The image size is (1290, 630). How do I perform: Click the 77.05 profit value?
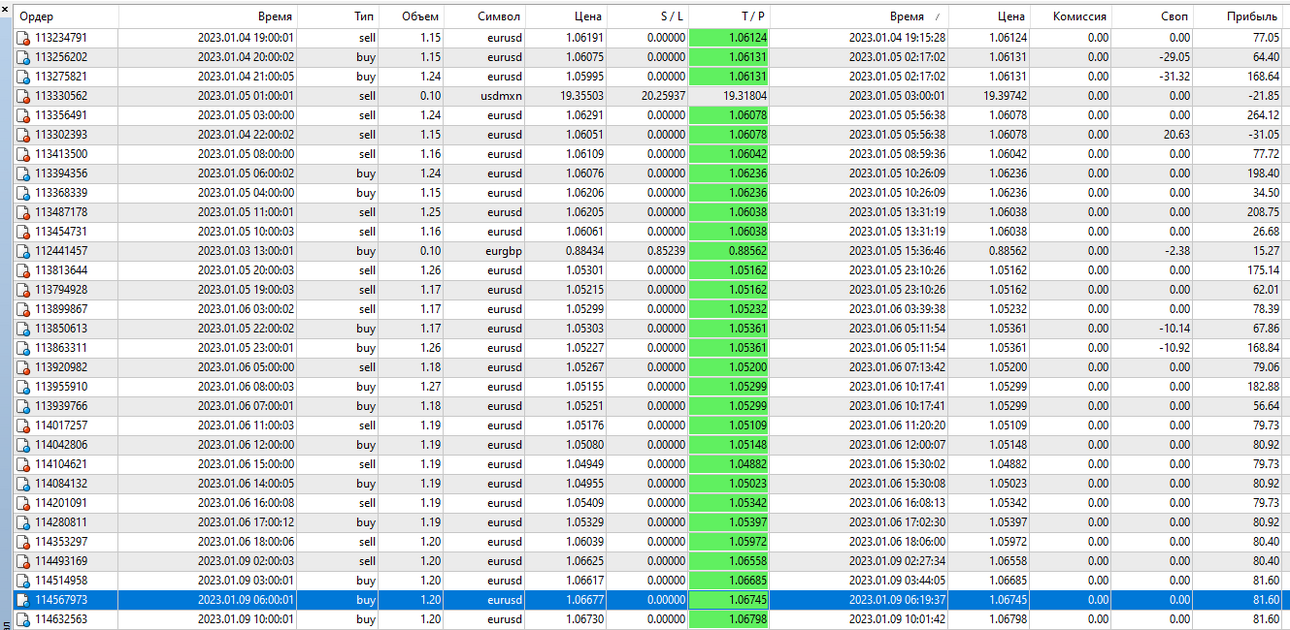point(1266,38)
